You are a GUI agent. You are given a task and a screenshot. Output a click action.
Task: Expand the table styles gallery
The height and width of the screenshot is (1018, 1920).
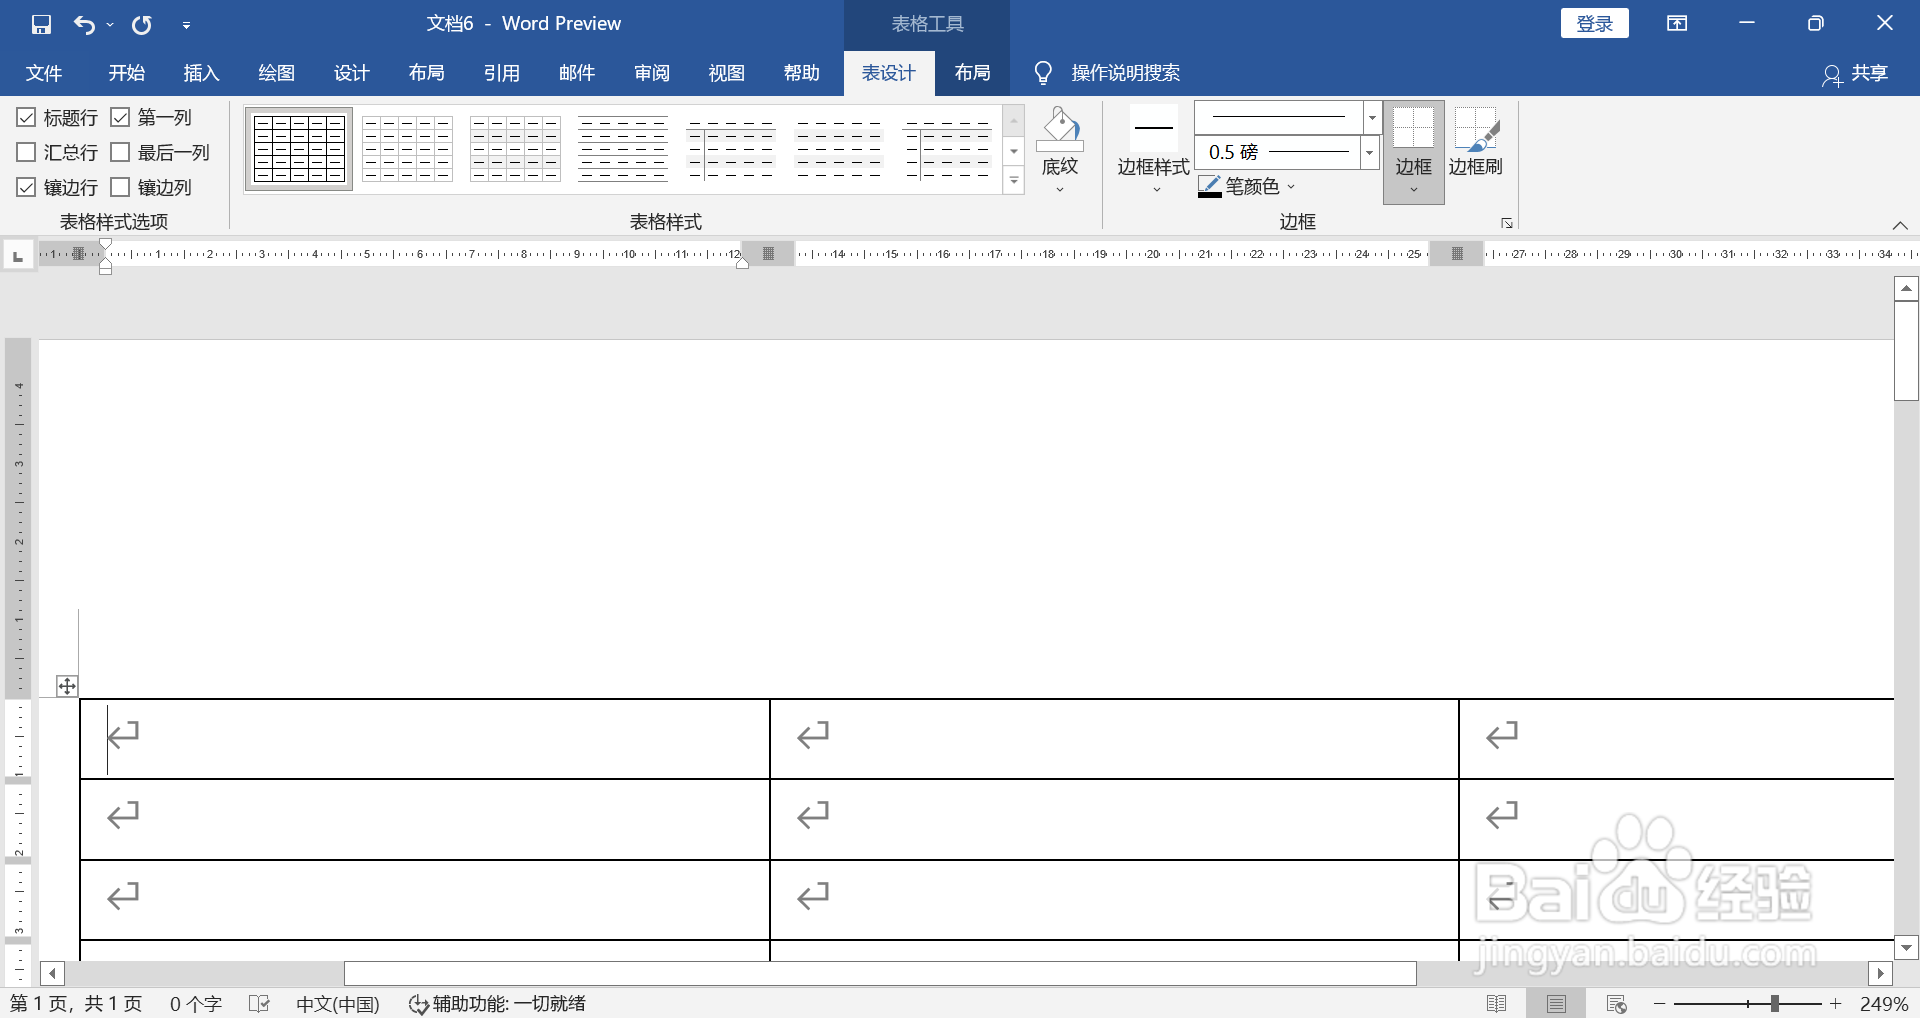(1013, 182)
